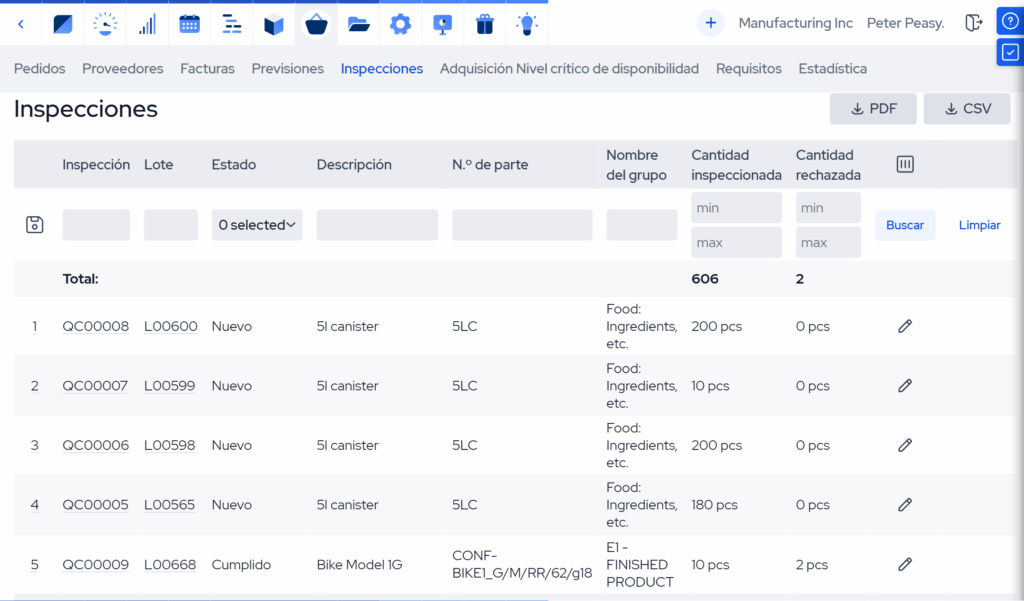Click the lightbulb ideas icon
The height and width of the screenshot is (601, 1024).
point(526,23)
